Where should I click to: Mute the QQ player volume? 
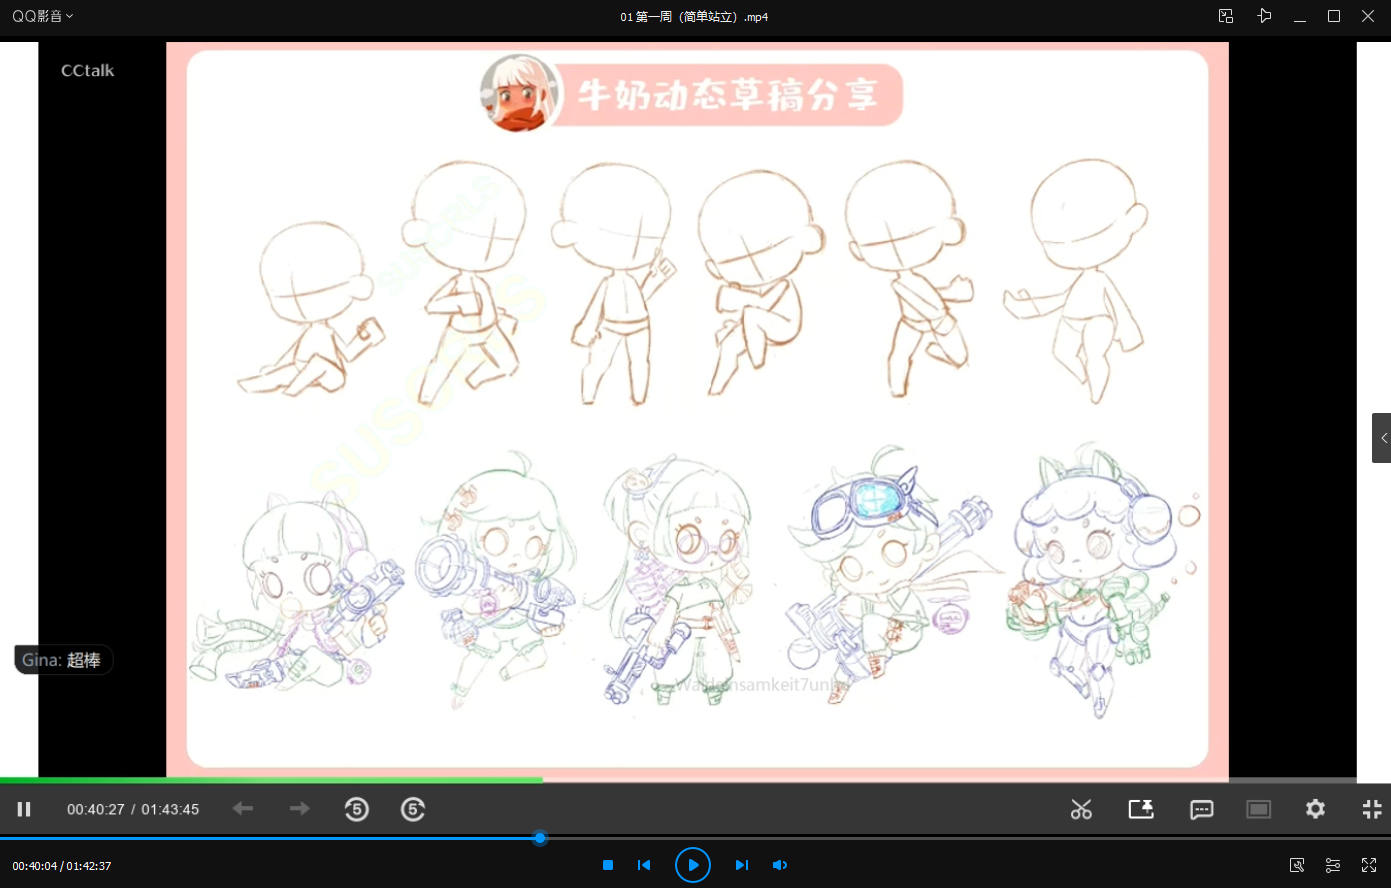point(780,865)
